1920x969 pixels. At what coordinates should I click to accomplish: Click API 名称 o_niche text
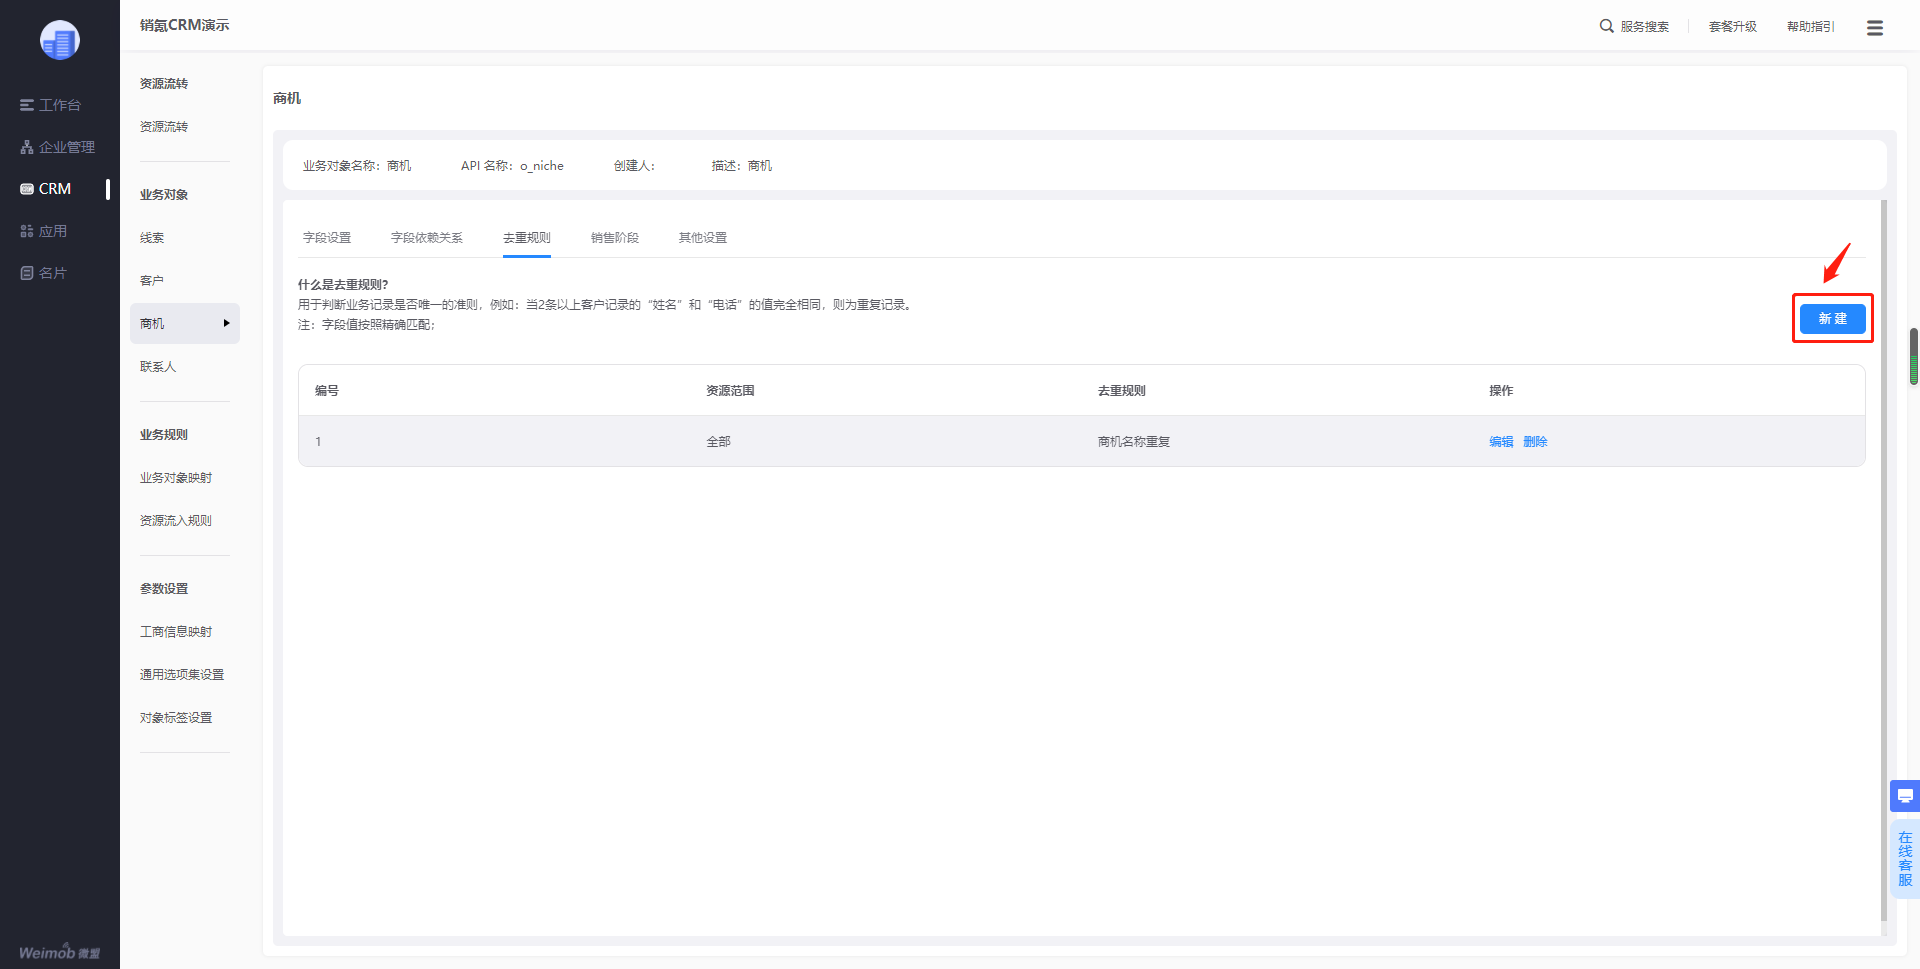tap(512, 166)
